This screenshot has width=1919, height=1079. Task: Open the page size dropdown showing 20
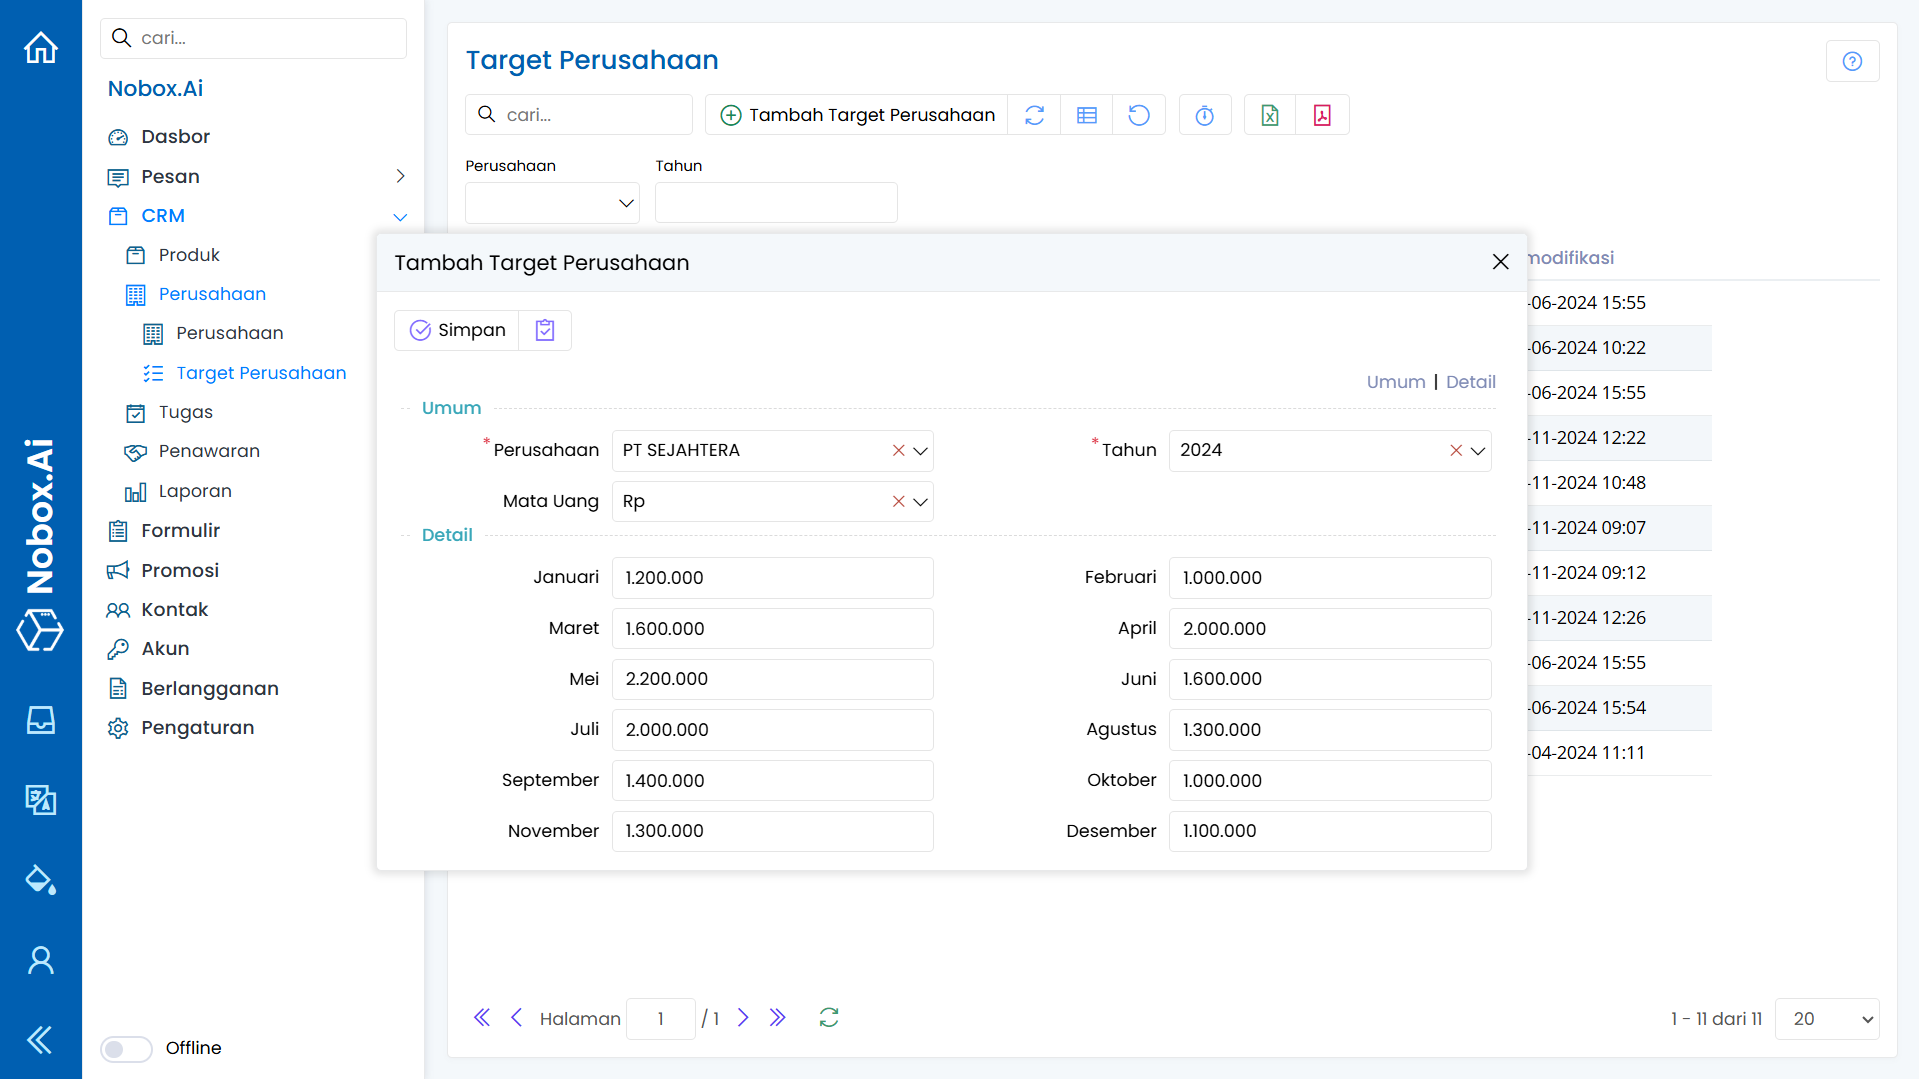[1827, 1019]
